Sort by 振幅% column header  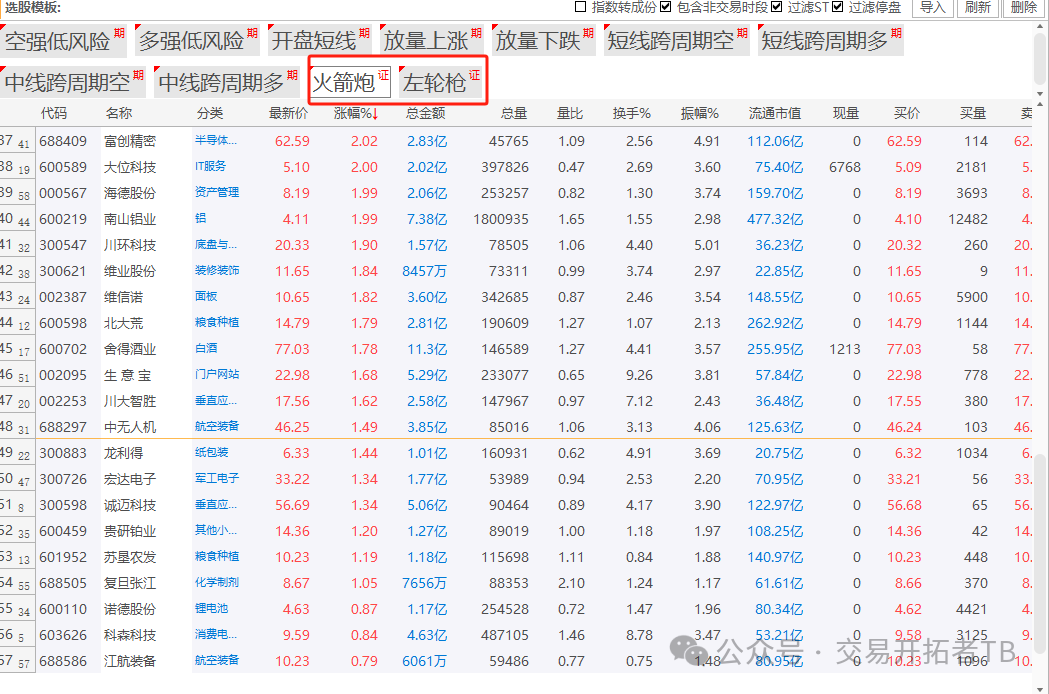pos(699,113)
